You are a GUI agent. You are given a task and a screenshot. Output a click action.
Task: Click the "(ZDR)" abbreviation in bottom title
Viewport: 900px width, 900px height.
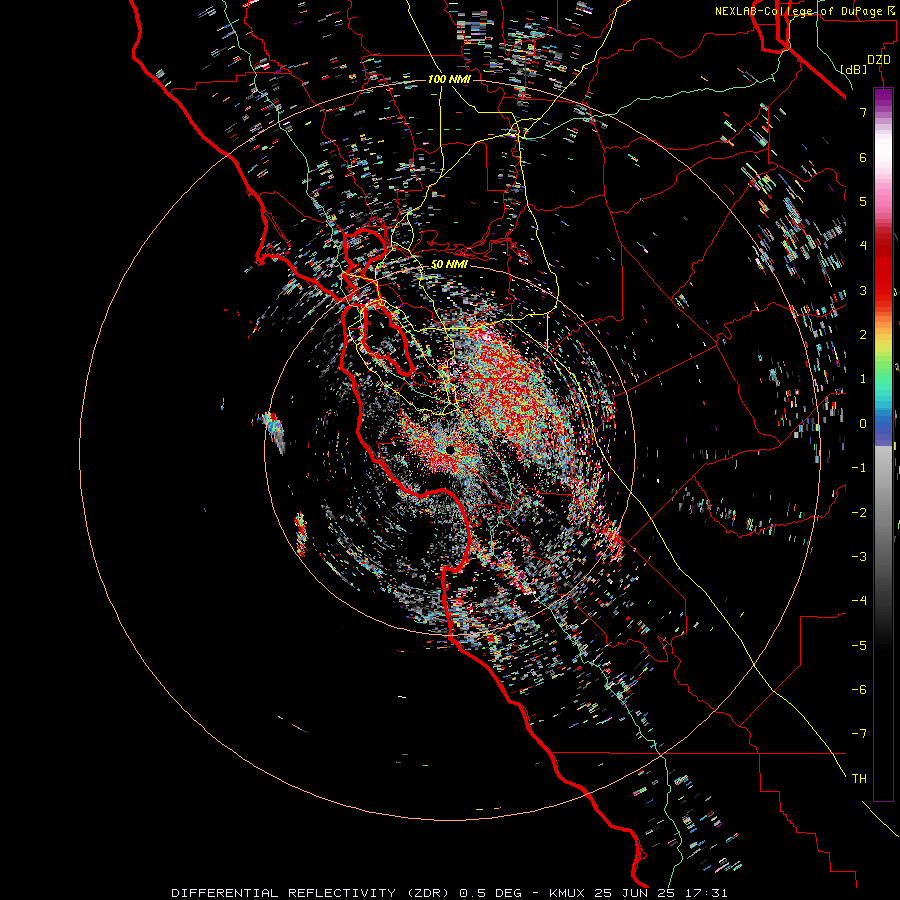point(428,893)
